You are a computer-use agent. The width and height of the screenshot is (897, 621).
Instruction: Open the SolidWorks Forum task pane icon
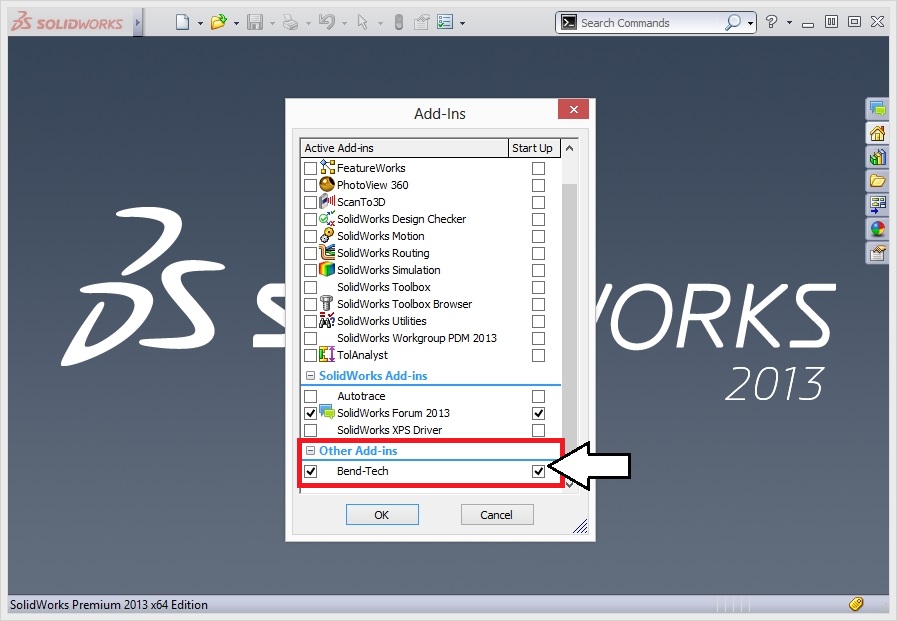pos(877,109)
